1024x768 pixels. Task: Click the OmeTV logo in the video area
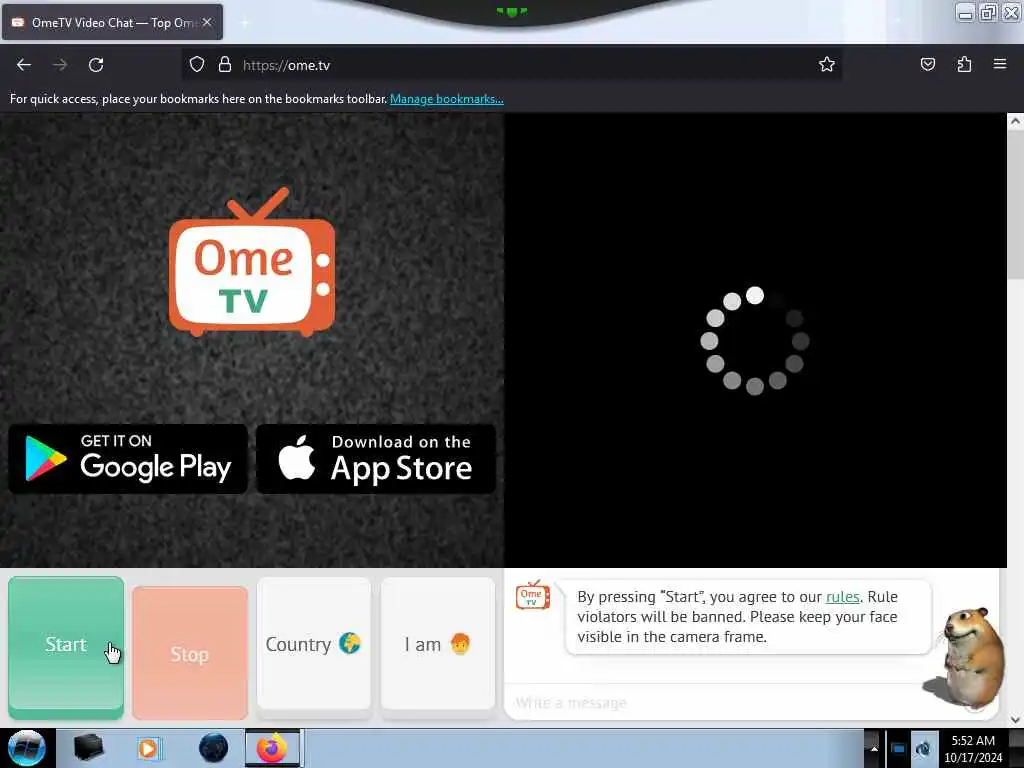coord(252,263)
